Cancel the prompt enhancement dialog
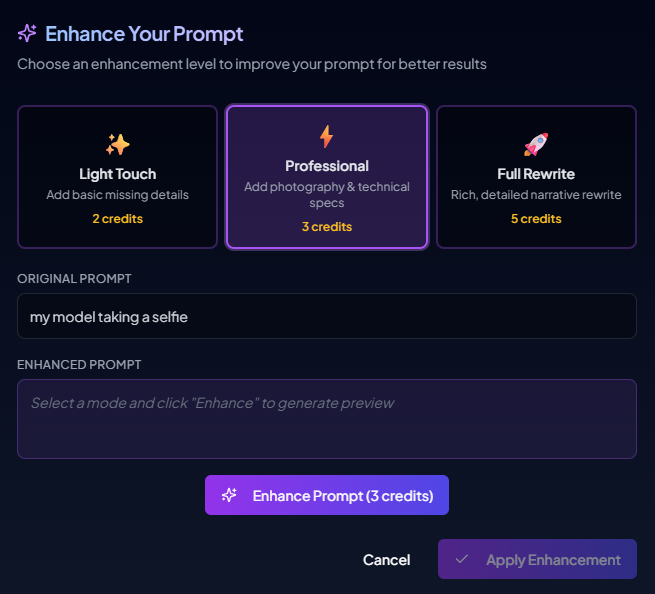Image resolution: width=655 pixels, height=594 pixels. click(x=386, y=560)
